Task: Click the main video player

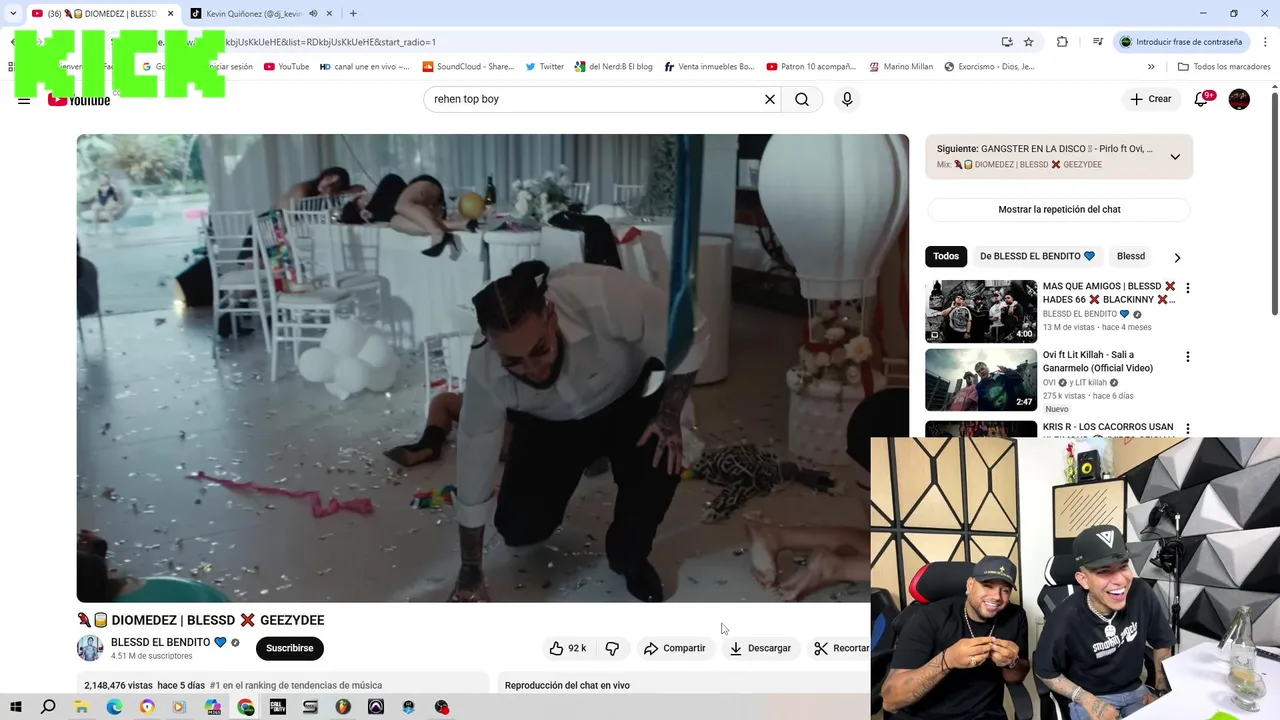Action: (493, 368)
